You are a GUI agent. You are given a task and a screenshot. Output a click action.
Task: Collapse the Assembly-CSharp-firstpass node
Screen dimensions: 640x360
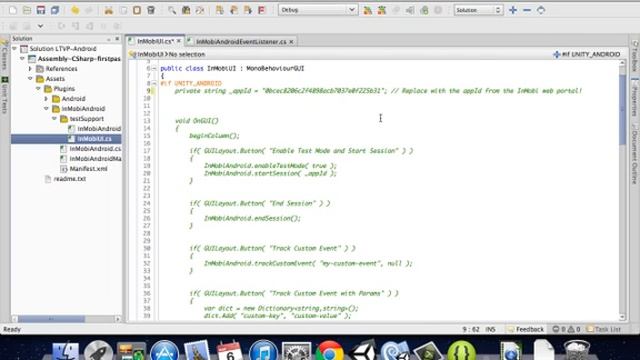coord(22,59)
